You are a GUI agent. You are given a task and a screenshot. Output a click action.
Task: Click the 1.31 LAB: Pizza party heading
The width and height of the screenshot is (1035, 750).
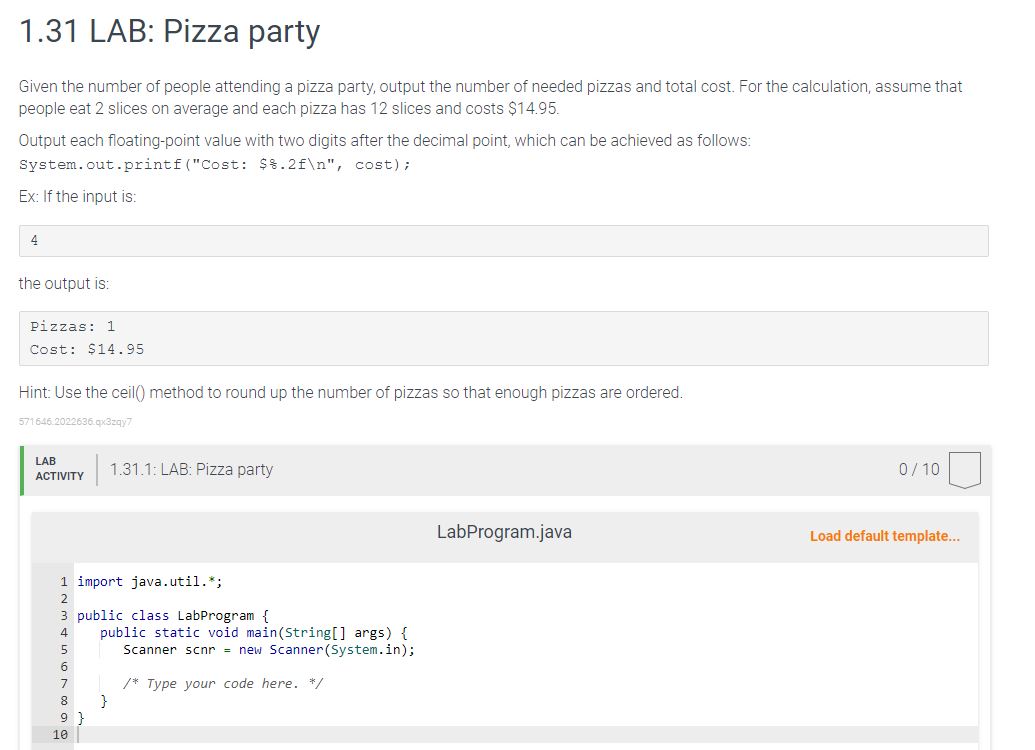click(x=168, y=31)
